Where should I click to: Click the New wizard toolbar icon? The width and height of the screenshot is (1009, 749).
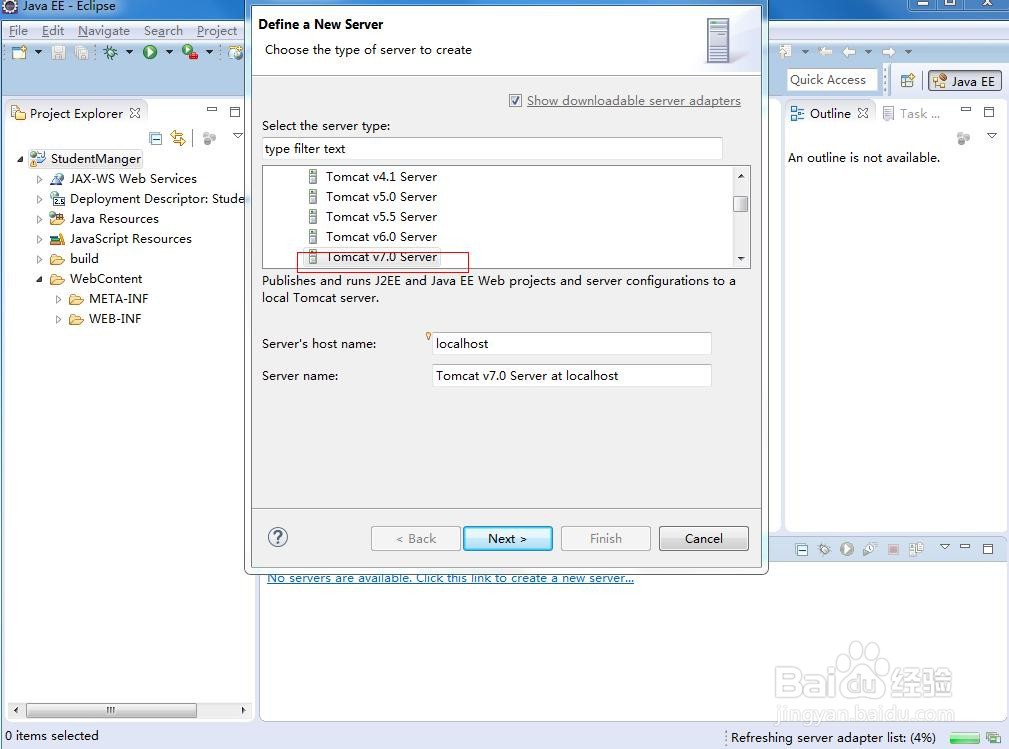tap(19, 52)
